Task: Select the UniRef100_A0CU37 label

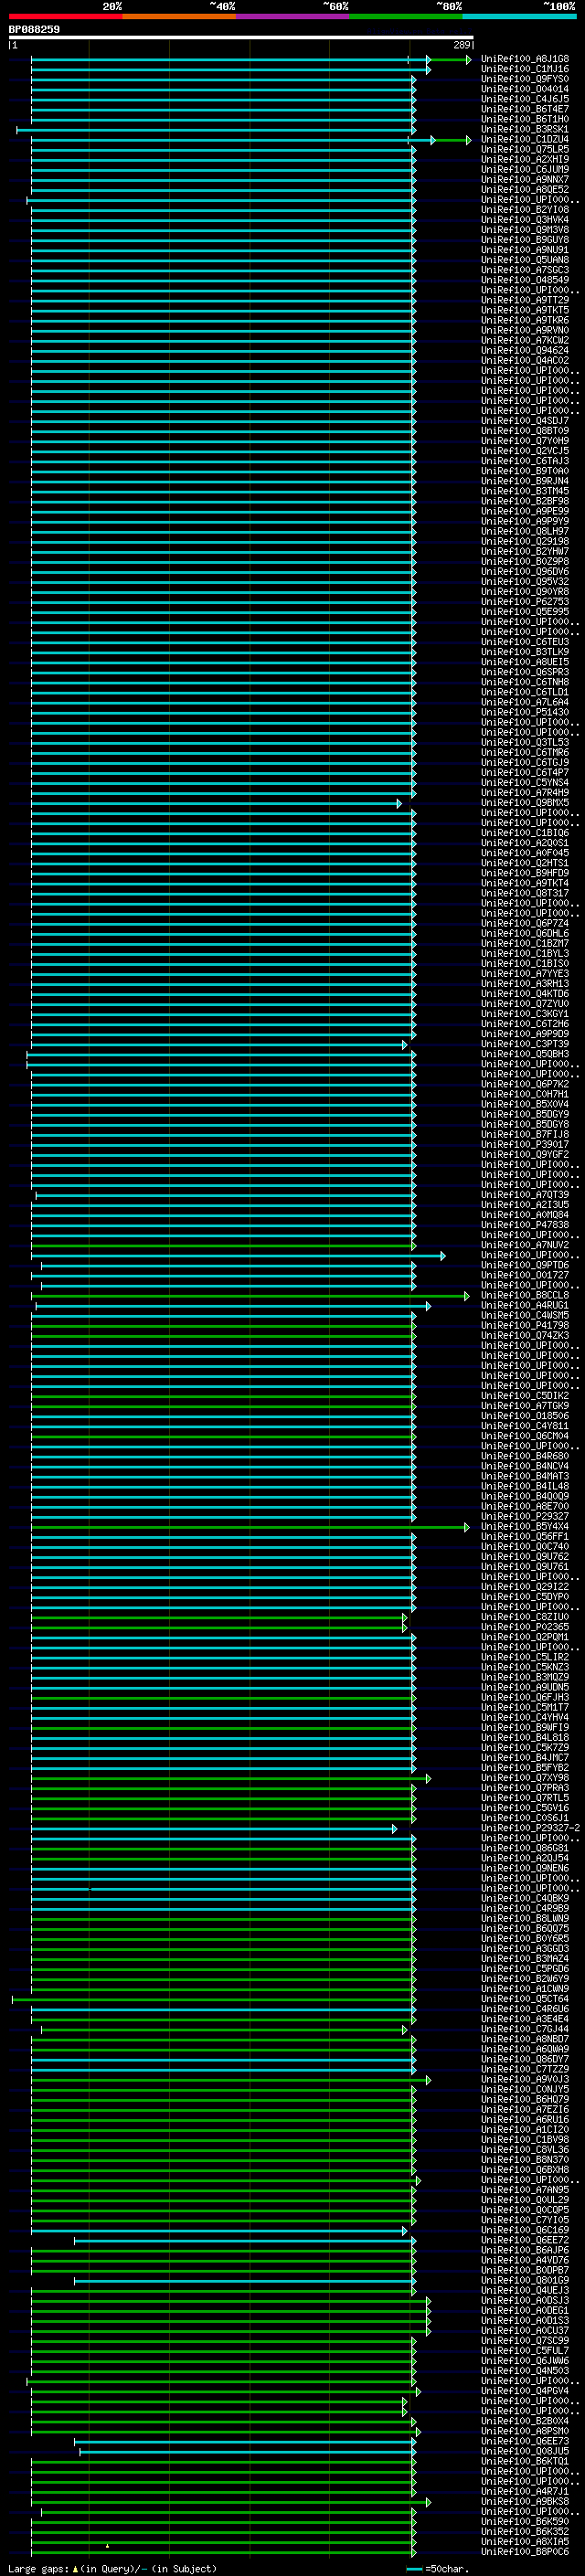Action: (525, 2331)
